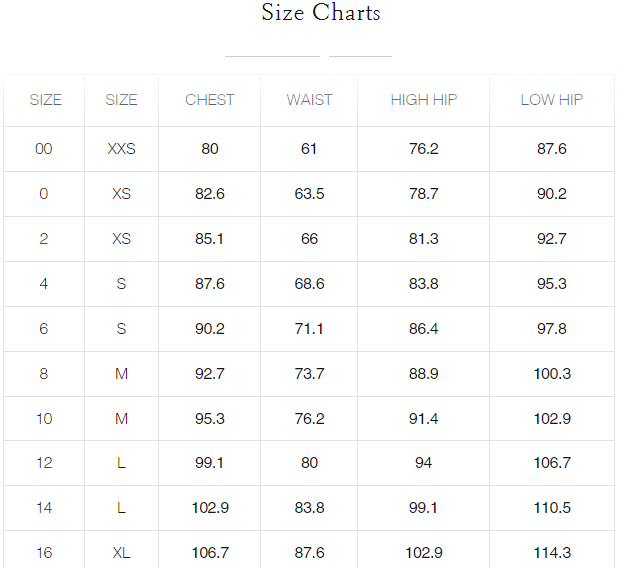Select the XXS size cell
This screenshot has height=568, width=618.
point(121,149)
